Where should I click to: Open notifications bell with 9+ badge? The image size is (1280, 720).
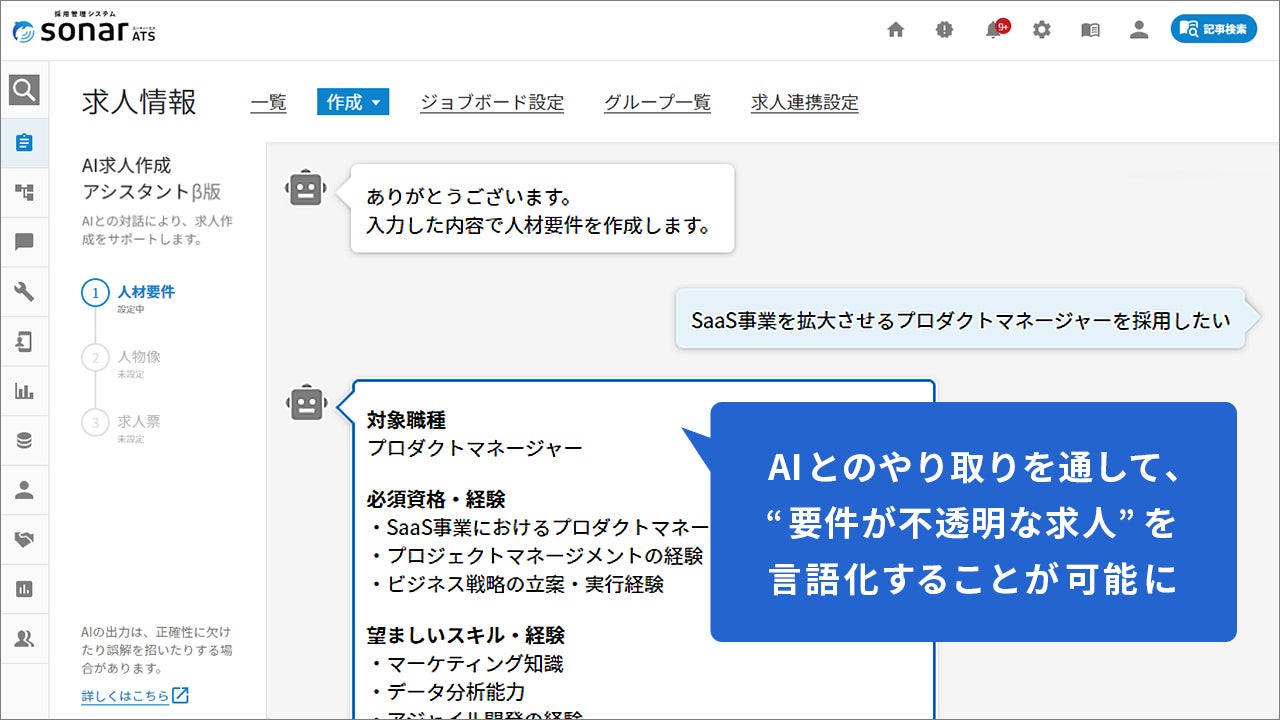click(x=996, y=29)
